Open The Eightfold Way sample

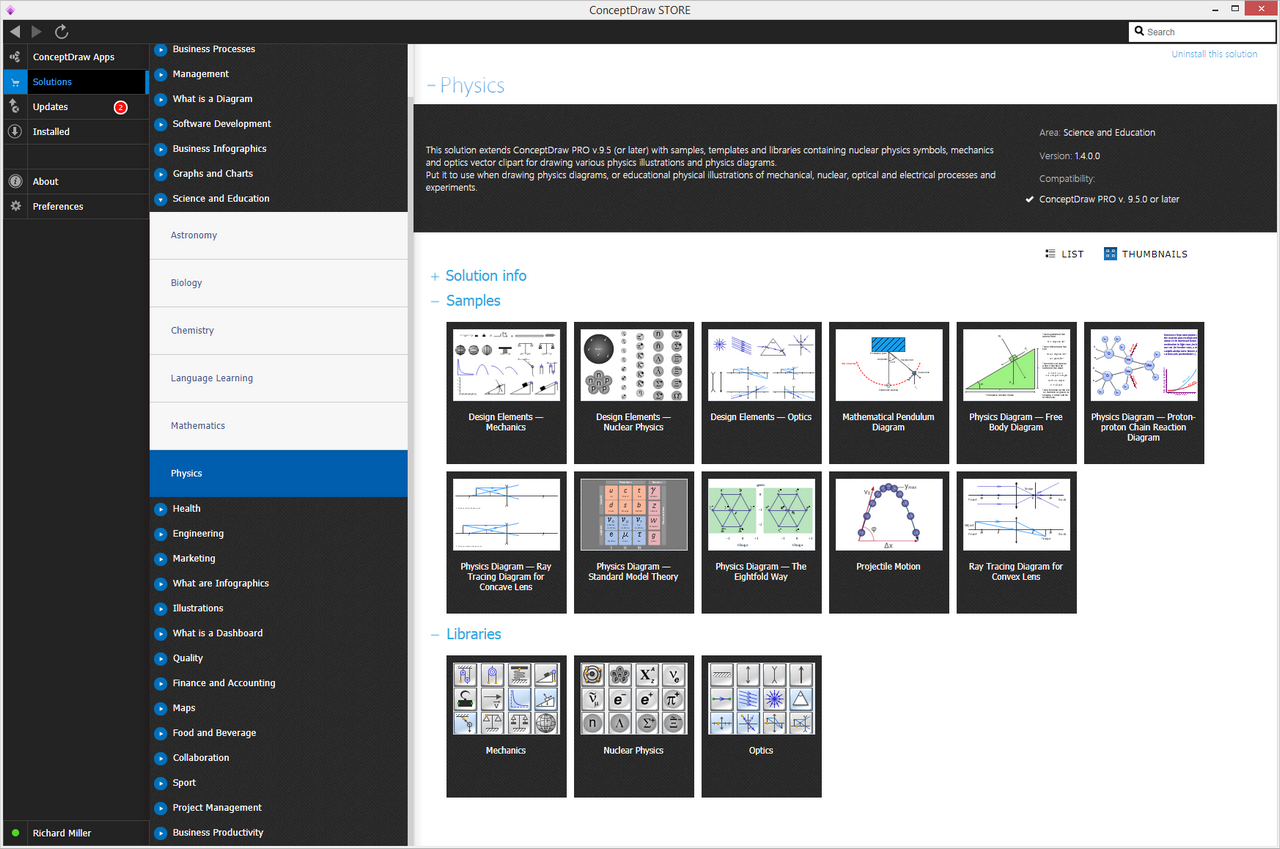761,542
